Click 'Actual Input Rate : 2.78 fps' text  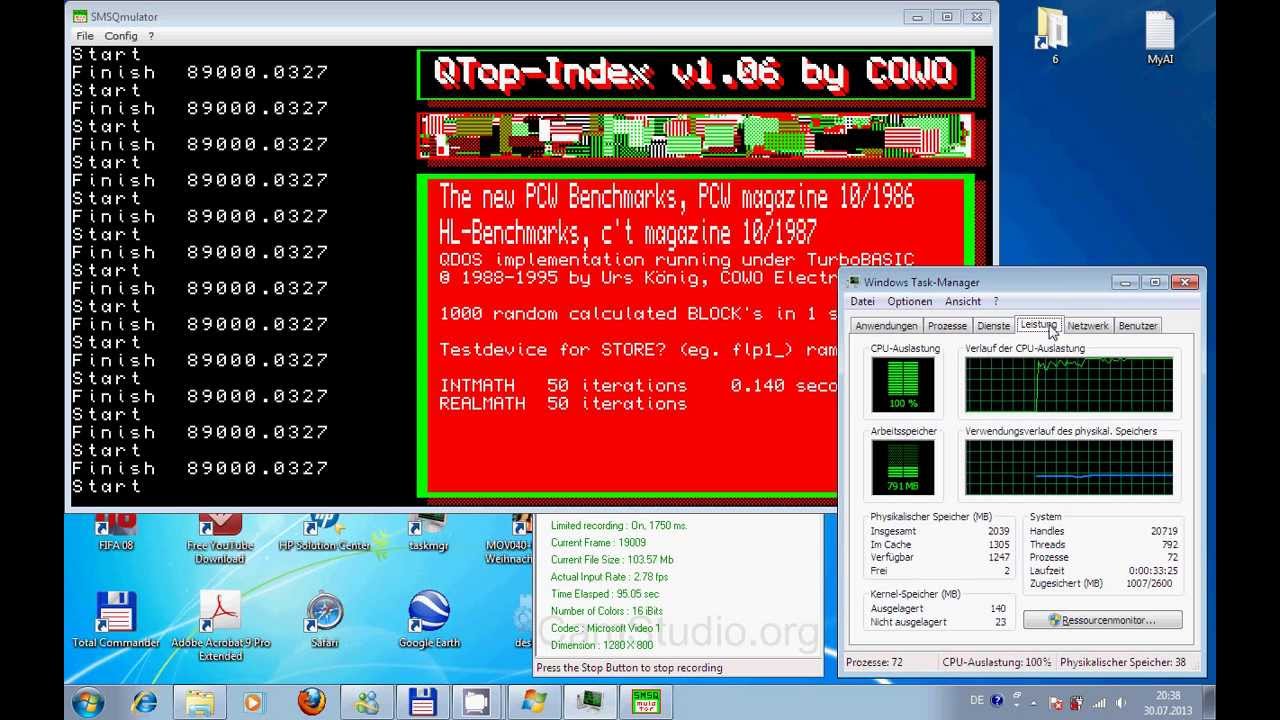click(x=609, y=577)
